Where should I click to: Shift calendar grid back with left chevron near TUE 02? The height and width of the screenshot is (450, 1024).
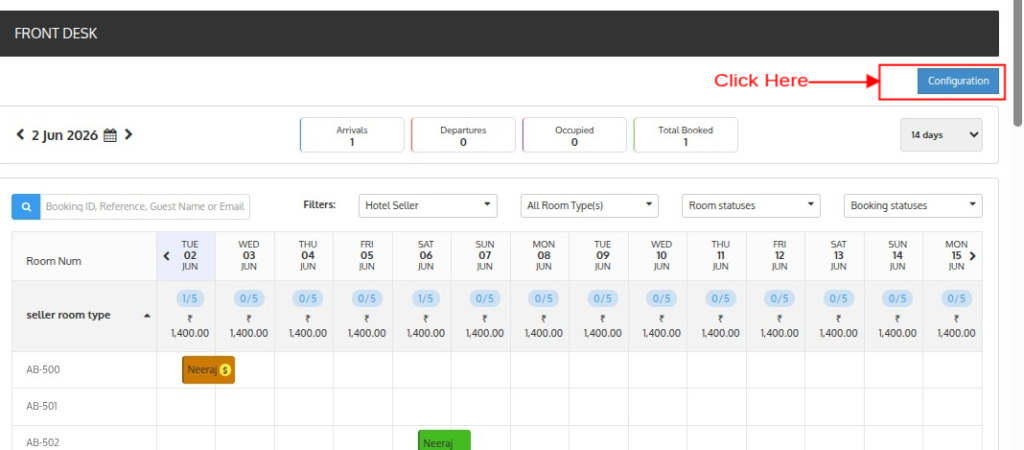pyautogui.click(x=167, y=256)
